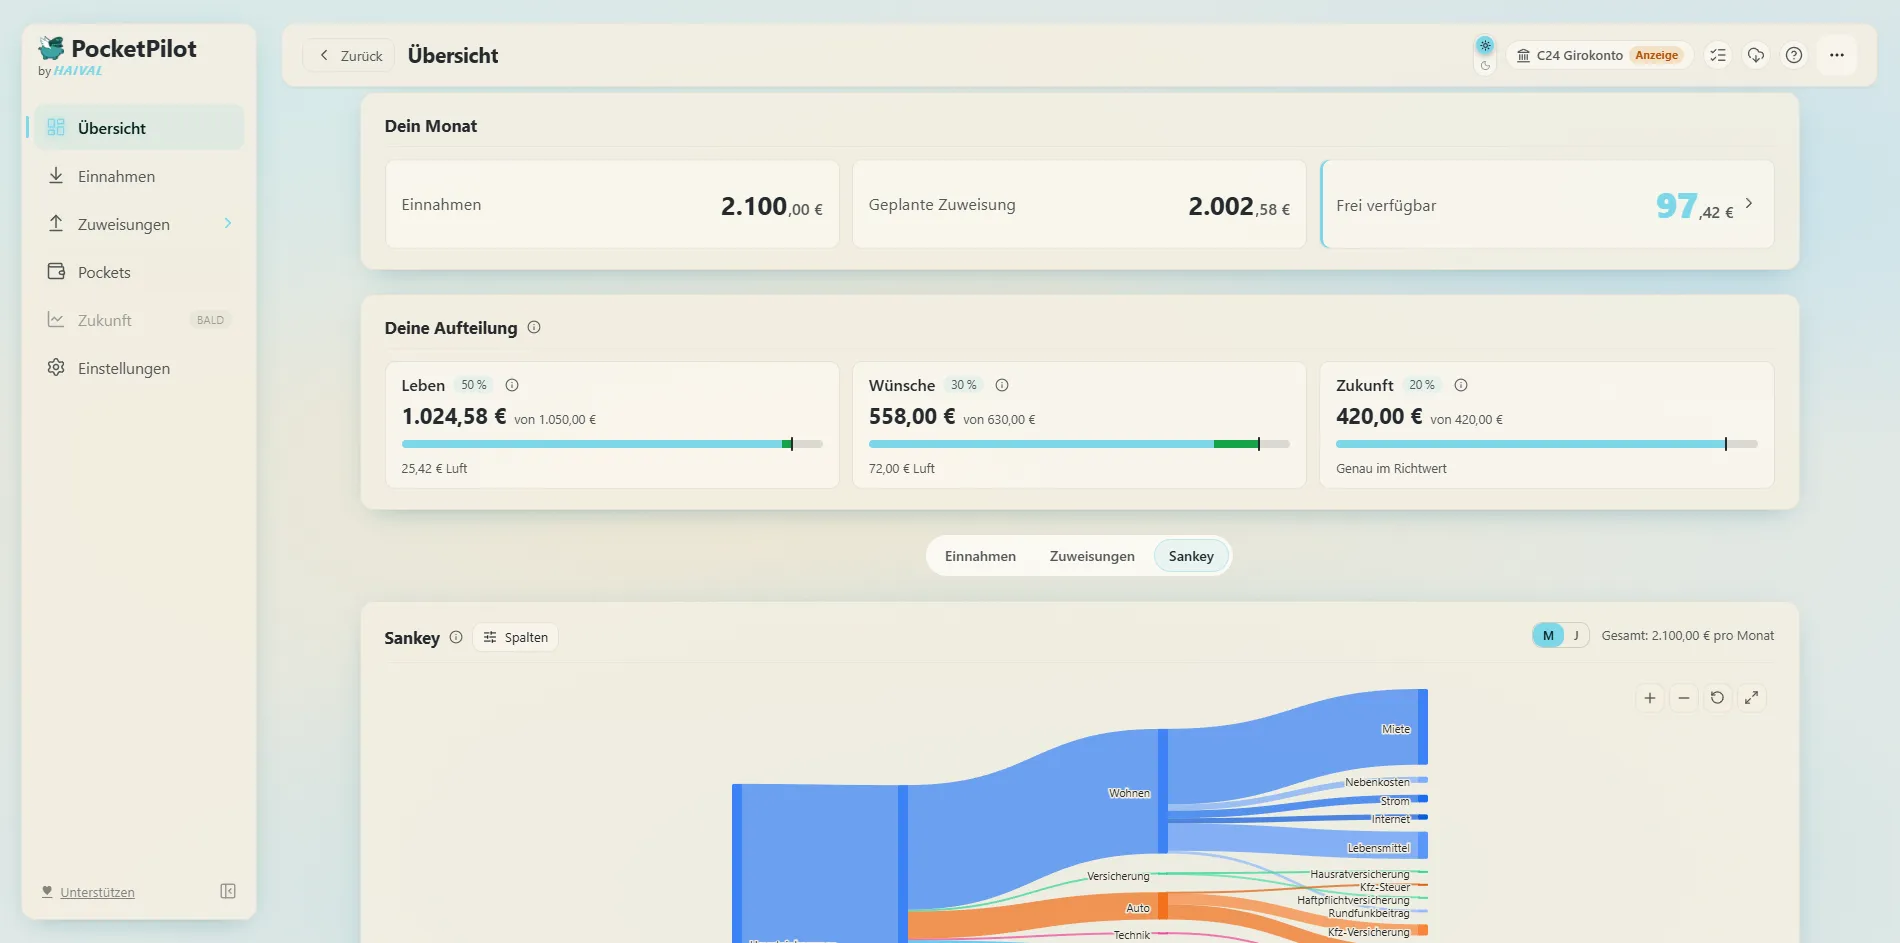
Task: Expand Sankey diagram to fullscreen
Action: point(1751,698)
